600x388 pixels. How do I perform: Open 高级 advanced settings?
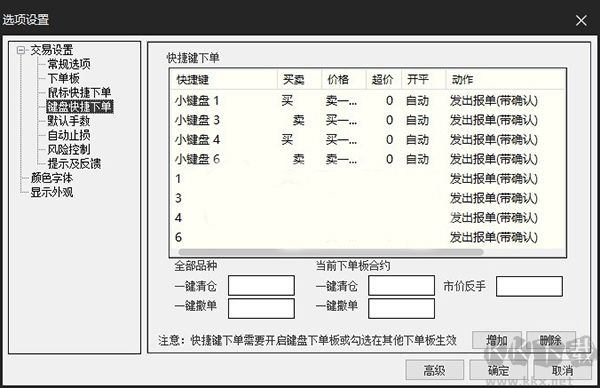click(435, 370)
